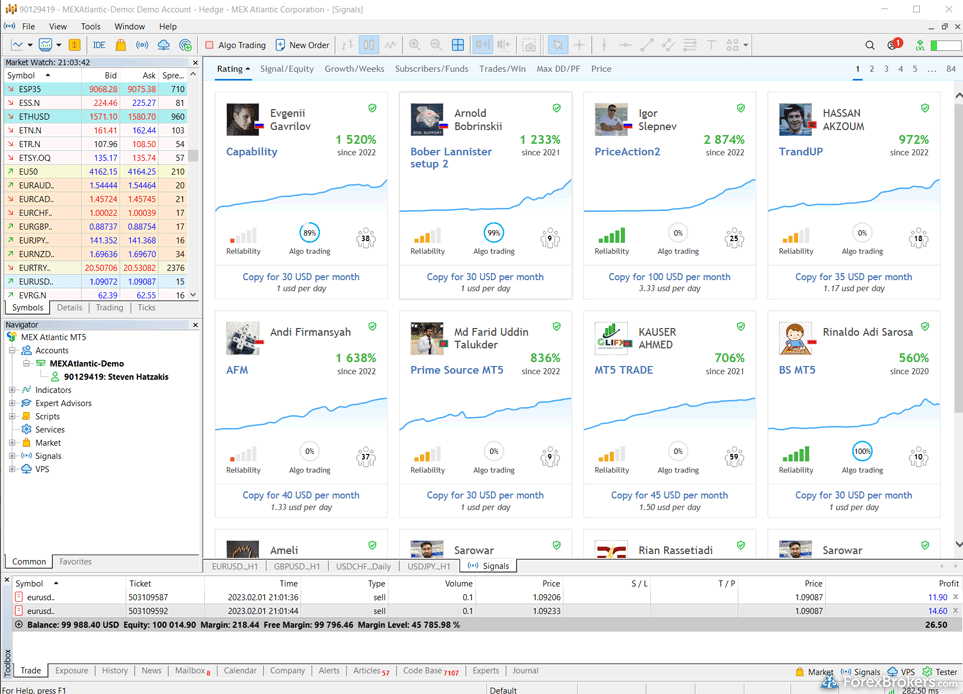Viewport: 963px width, 694px height.
Task: Open the search magnifier in toolbar
Action: [870, 45]
